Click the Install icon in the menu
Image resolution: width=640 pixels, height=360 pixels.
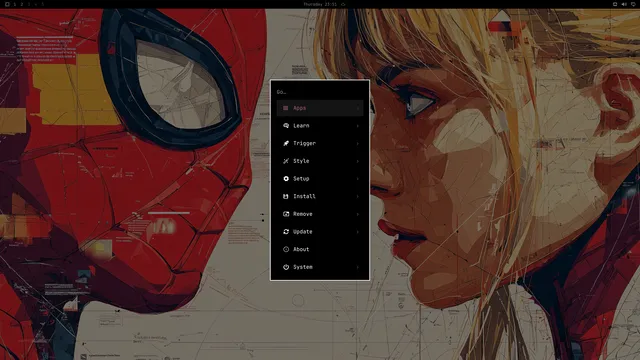286,196
